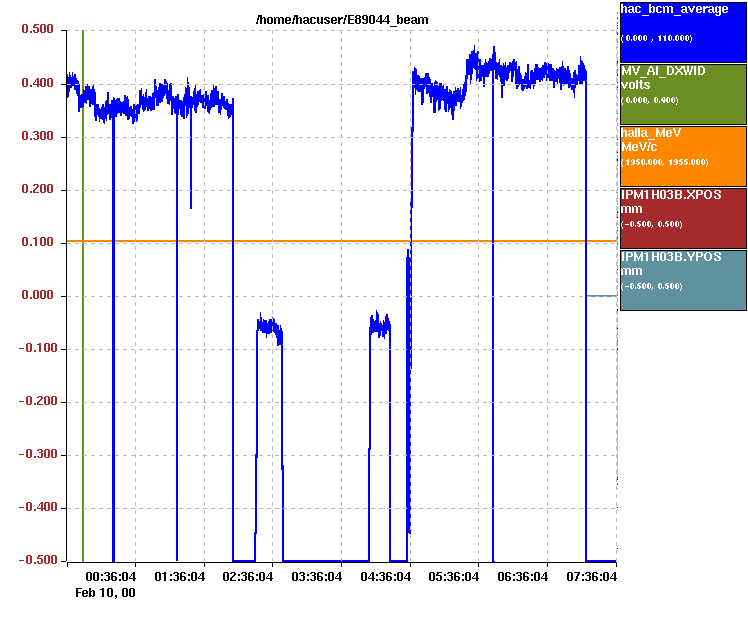Click the 0.500 value on the y-axis

[37, 30]
